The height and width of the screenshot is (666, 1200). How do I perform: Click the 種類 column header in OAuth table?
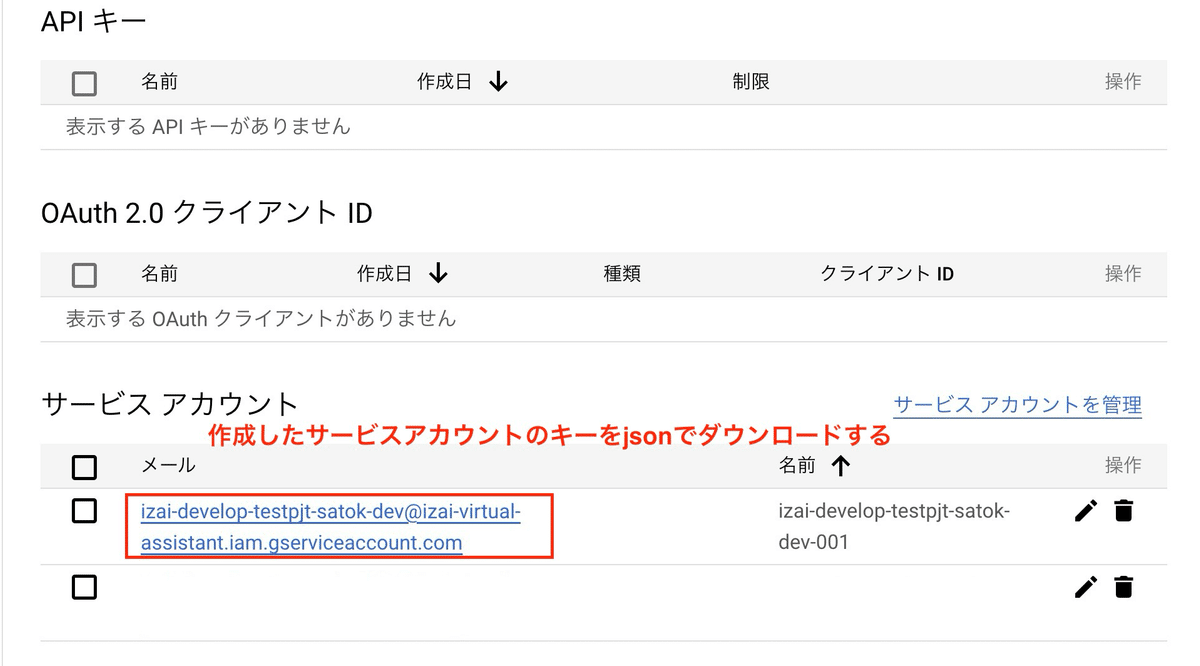tap(622, 273)
